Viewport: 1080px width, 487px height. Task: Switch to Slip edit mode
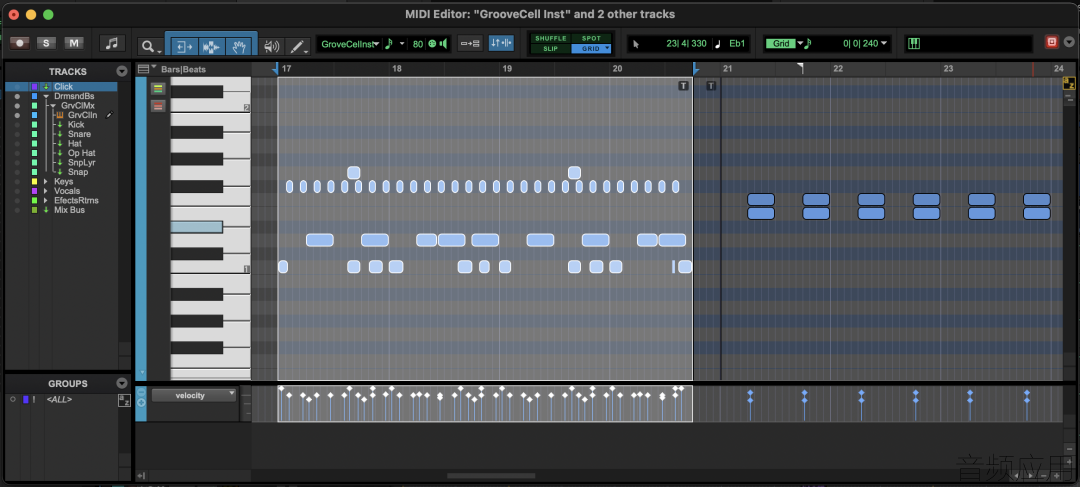[x=550, y=49]
